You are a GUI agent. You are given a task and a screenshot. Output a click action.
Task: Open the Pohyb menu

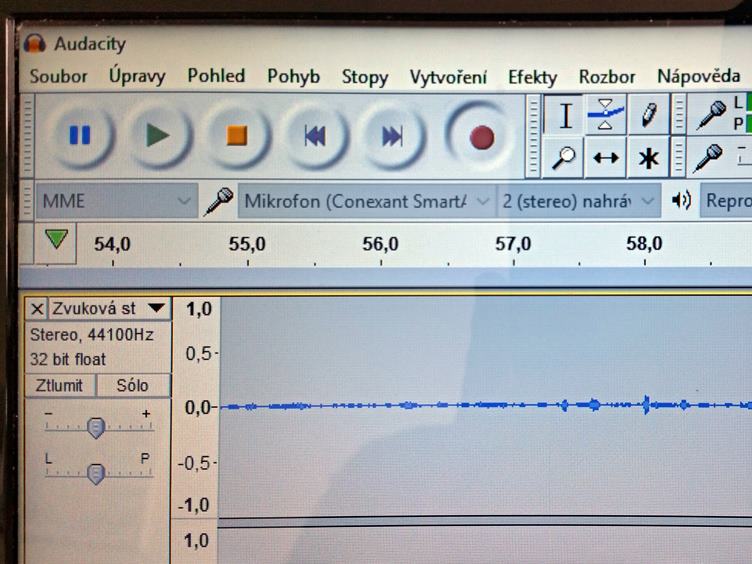[x=294, y=77]
